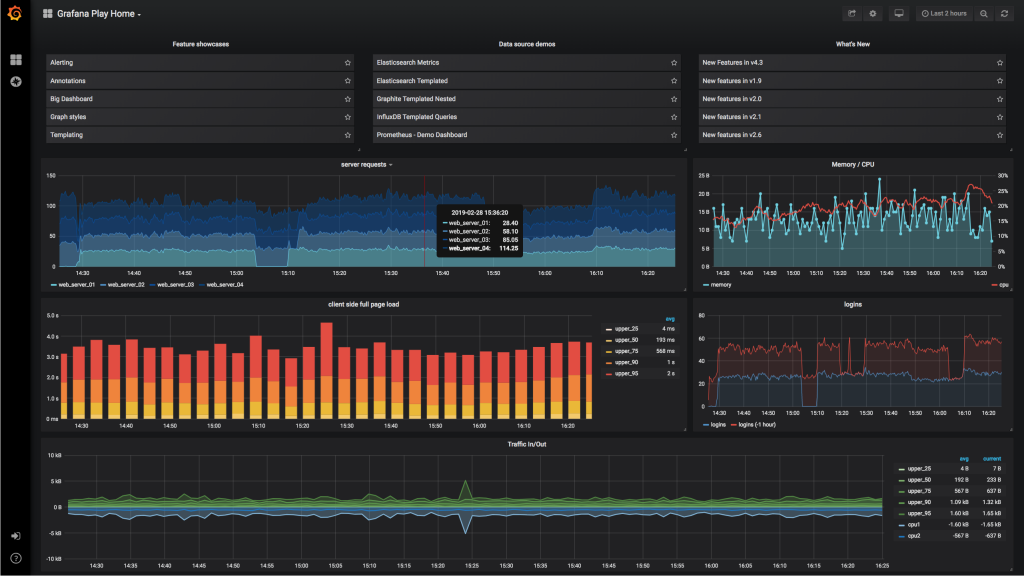Expand the server requests panel title menu
This screenshot has width=1024, height=576.
point(366,164)
